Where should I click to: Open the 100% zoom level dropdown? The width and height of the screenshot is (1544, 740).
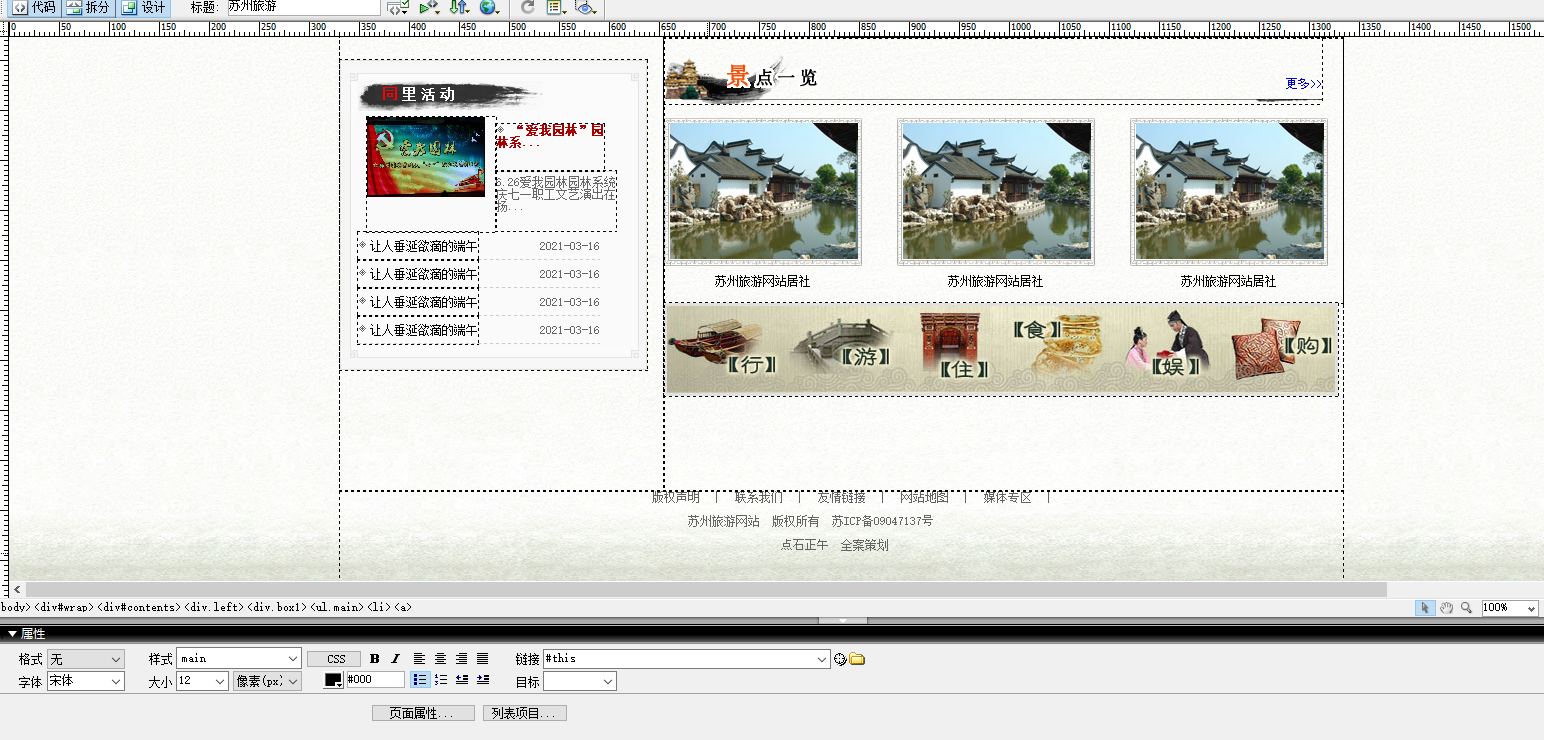[1510, 608]
